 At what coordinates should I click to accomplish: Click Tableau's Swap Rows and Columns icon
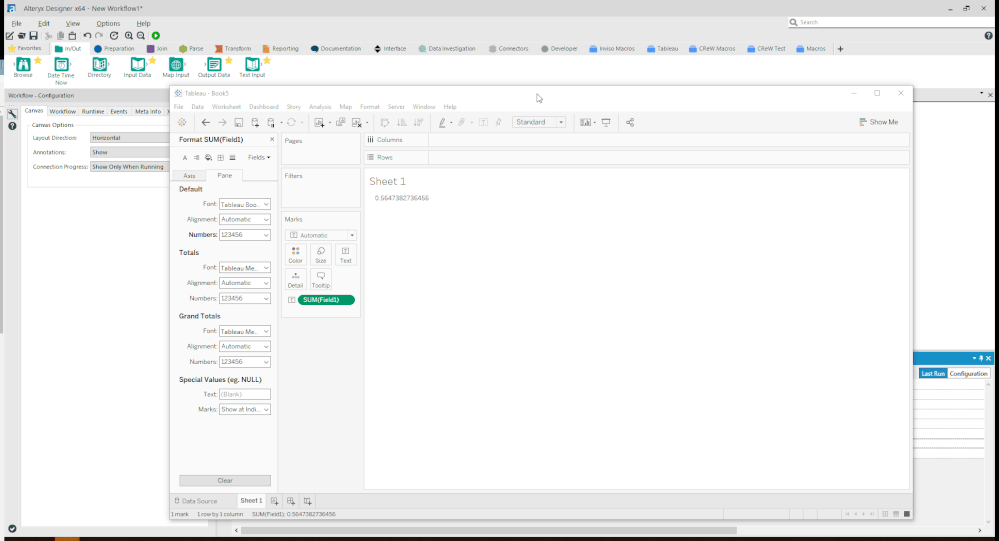pyautogui.click(x=385, y=122)
